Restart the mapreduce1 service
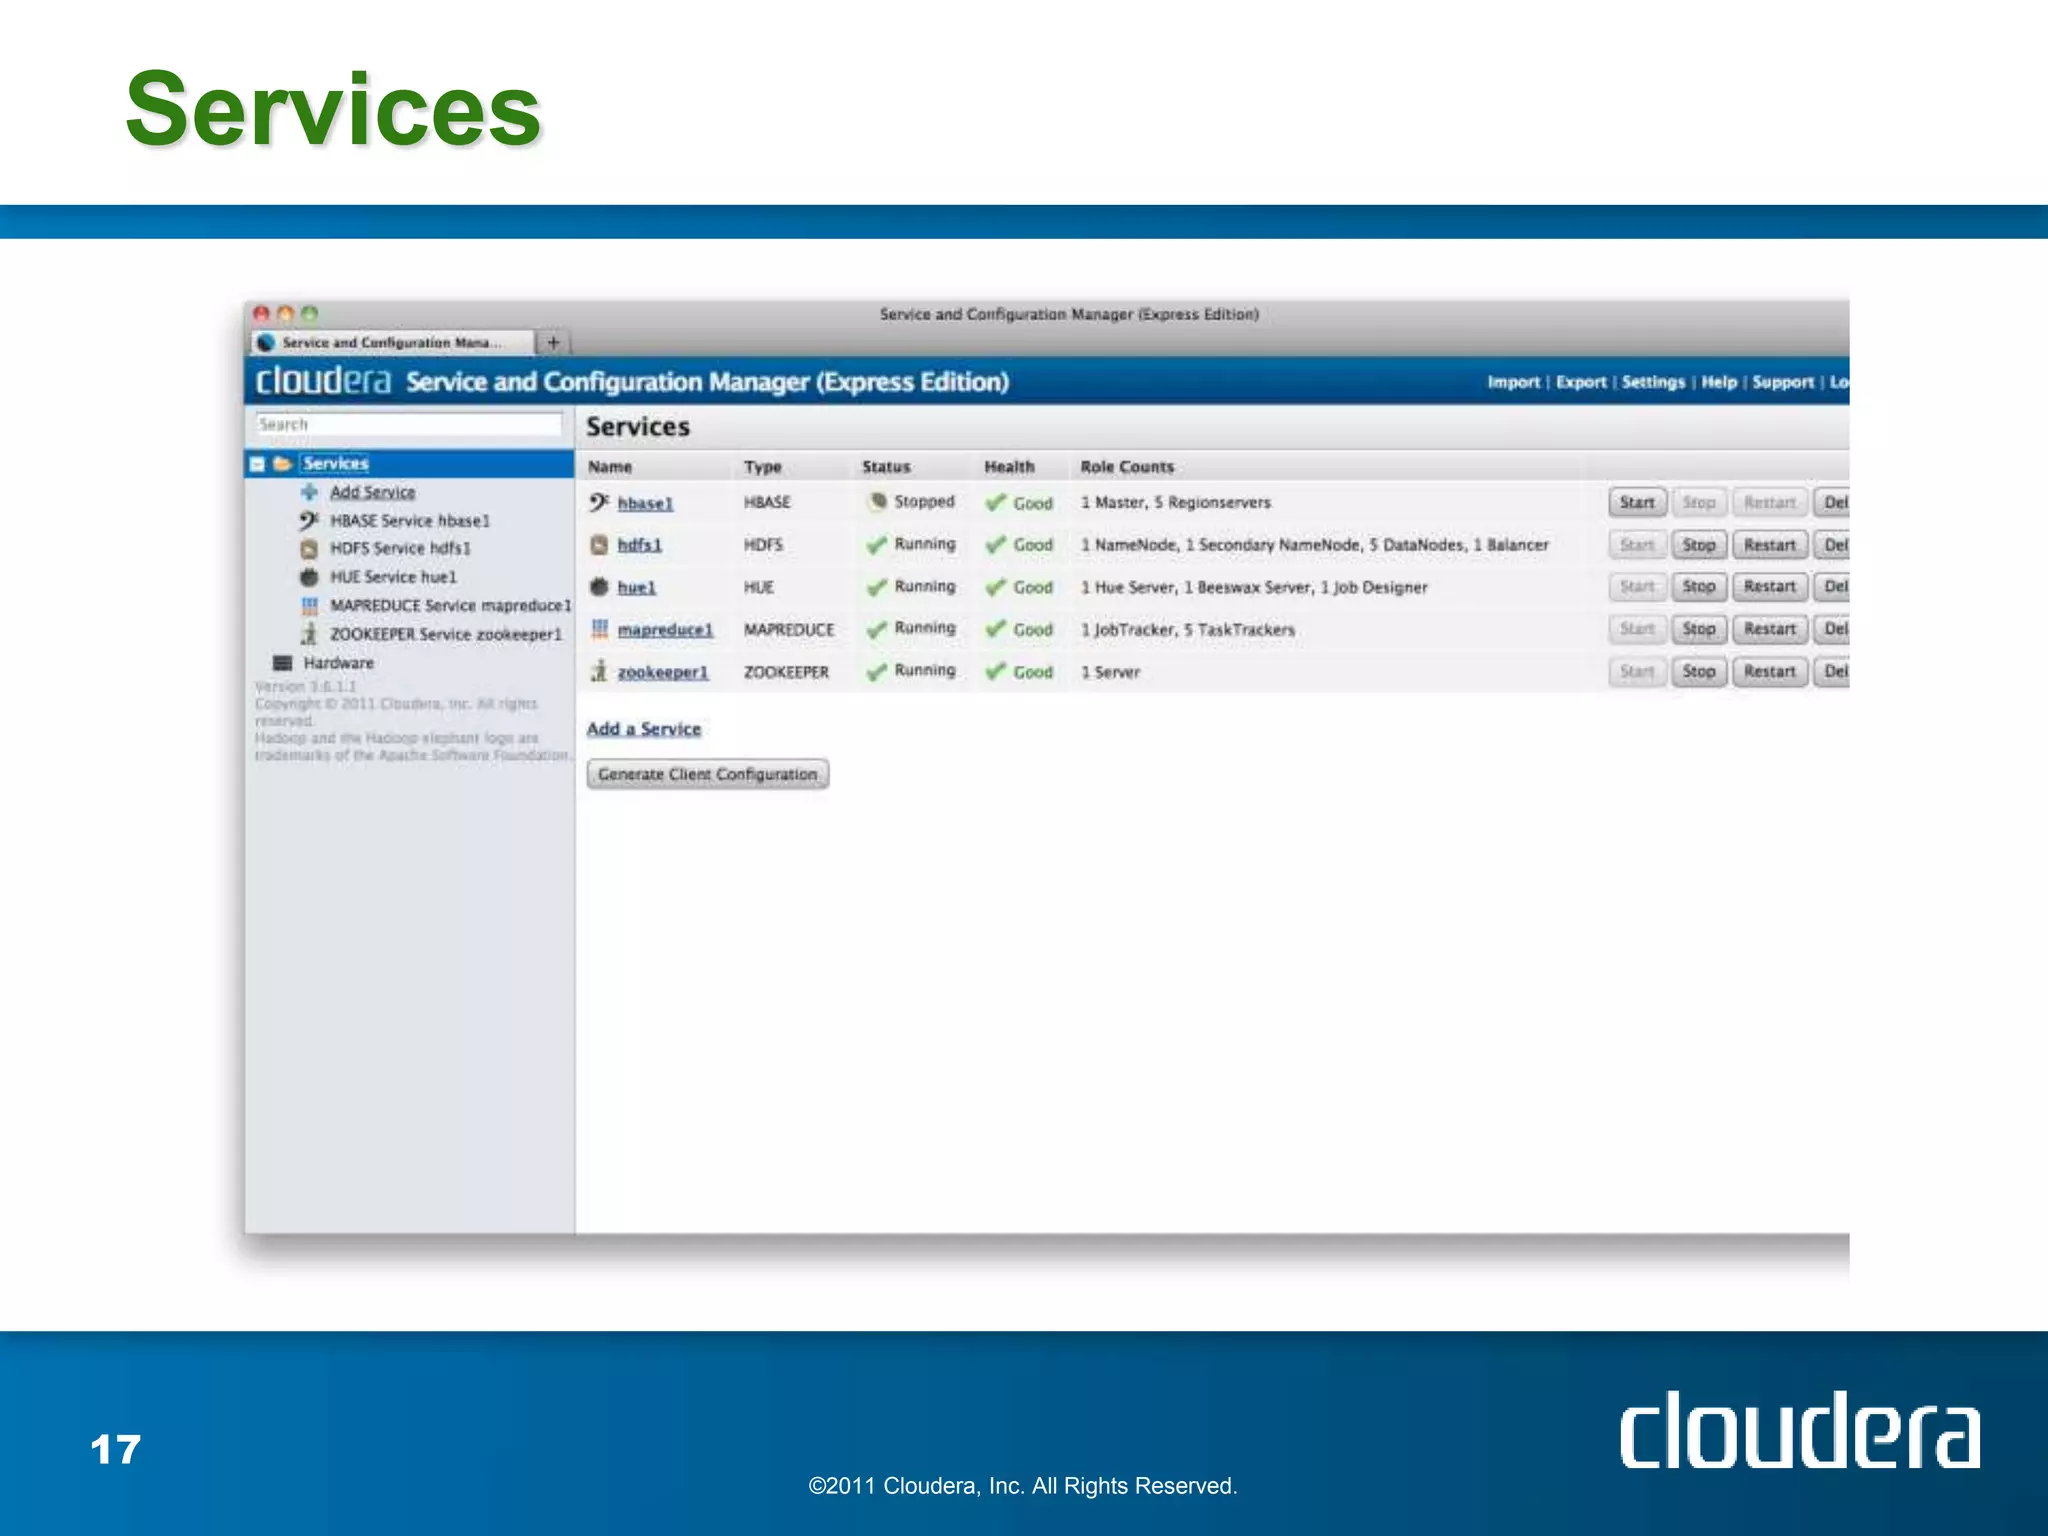The image size is (2048, 1536). (x=1769, y=629)
